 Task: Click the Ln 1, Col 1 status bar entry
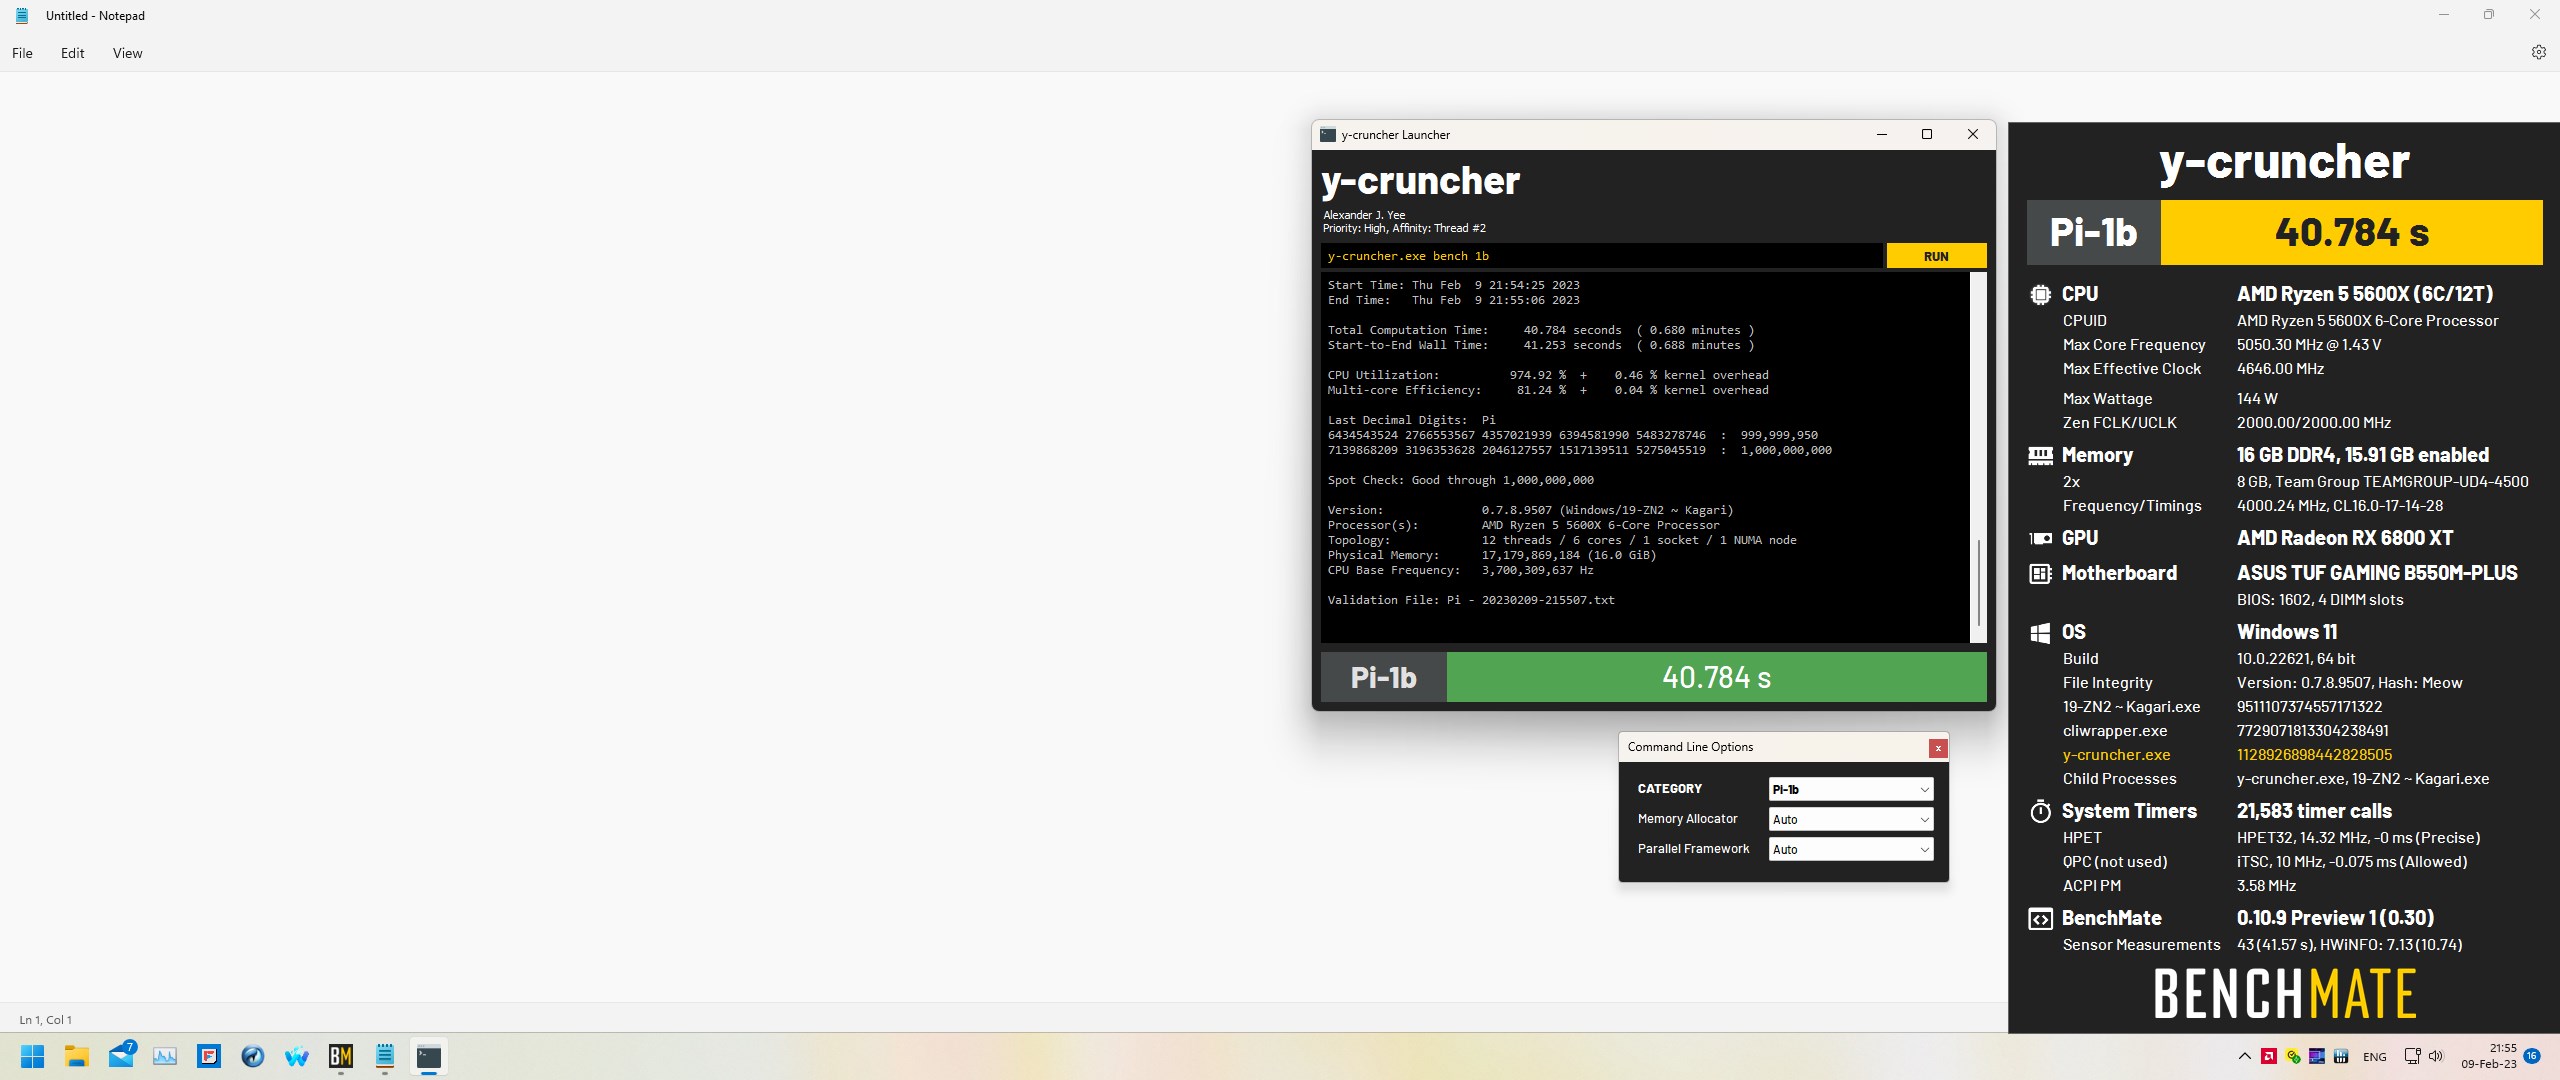[46, 1020]
